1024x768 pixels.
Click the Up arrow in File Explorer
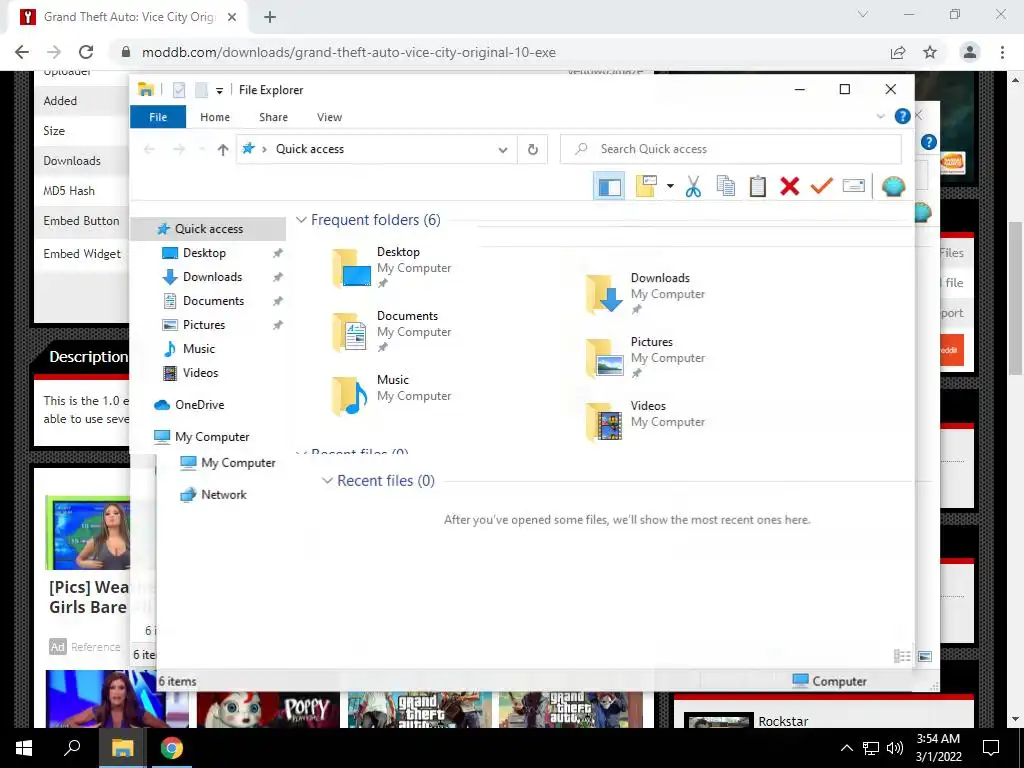223,150
